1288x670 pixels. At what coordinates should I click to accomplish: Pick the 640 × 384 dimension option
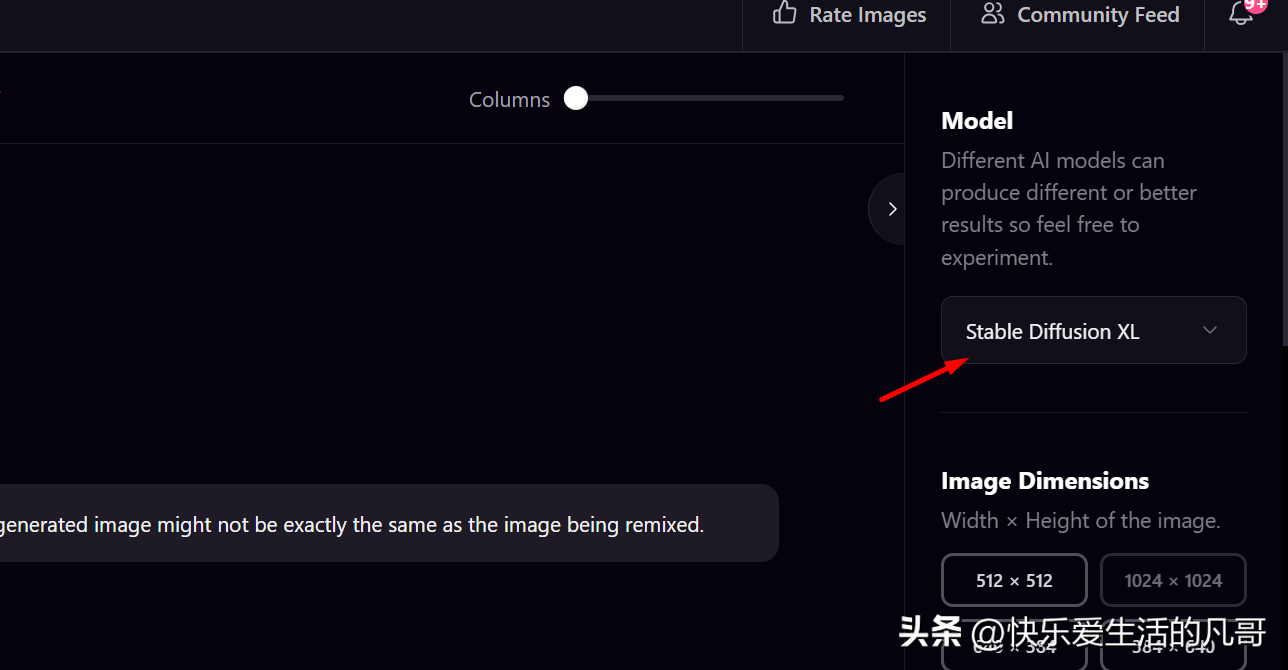coord(1014,648)
